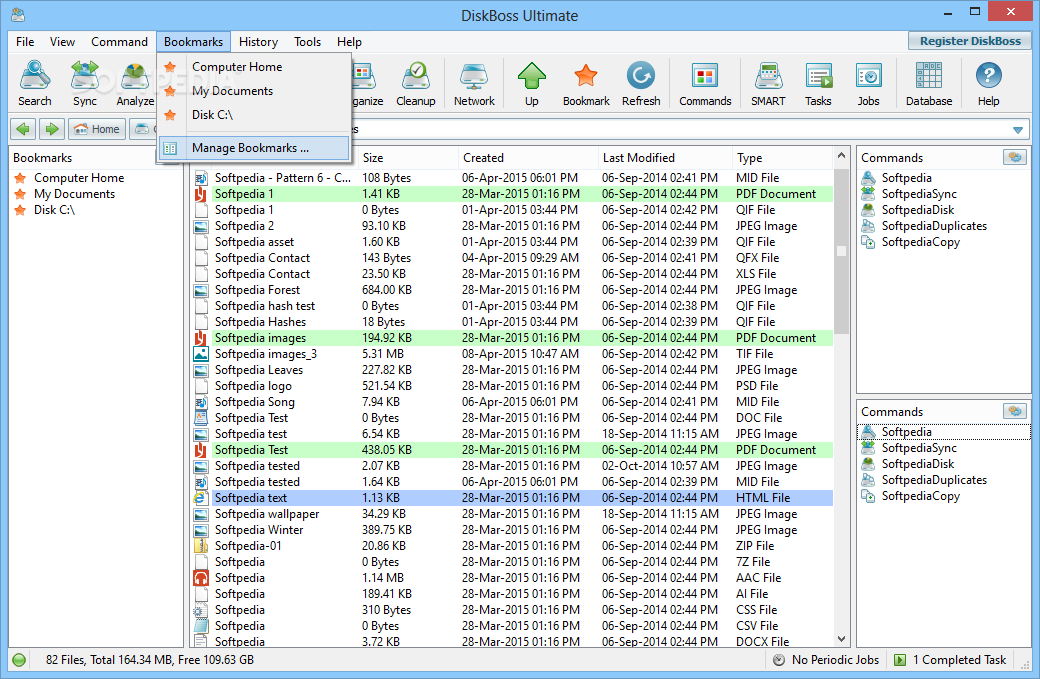Open the SMART disk monitor
This screenshot has height=679, width=1040.
(768, 84)
